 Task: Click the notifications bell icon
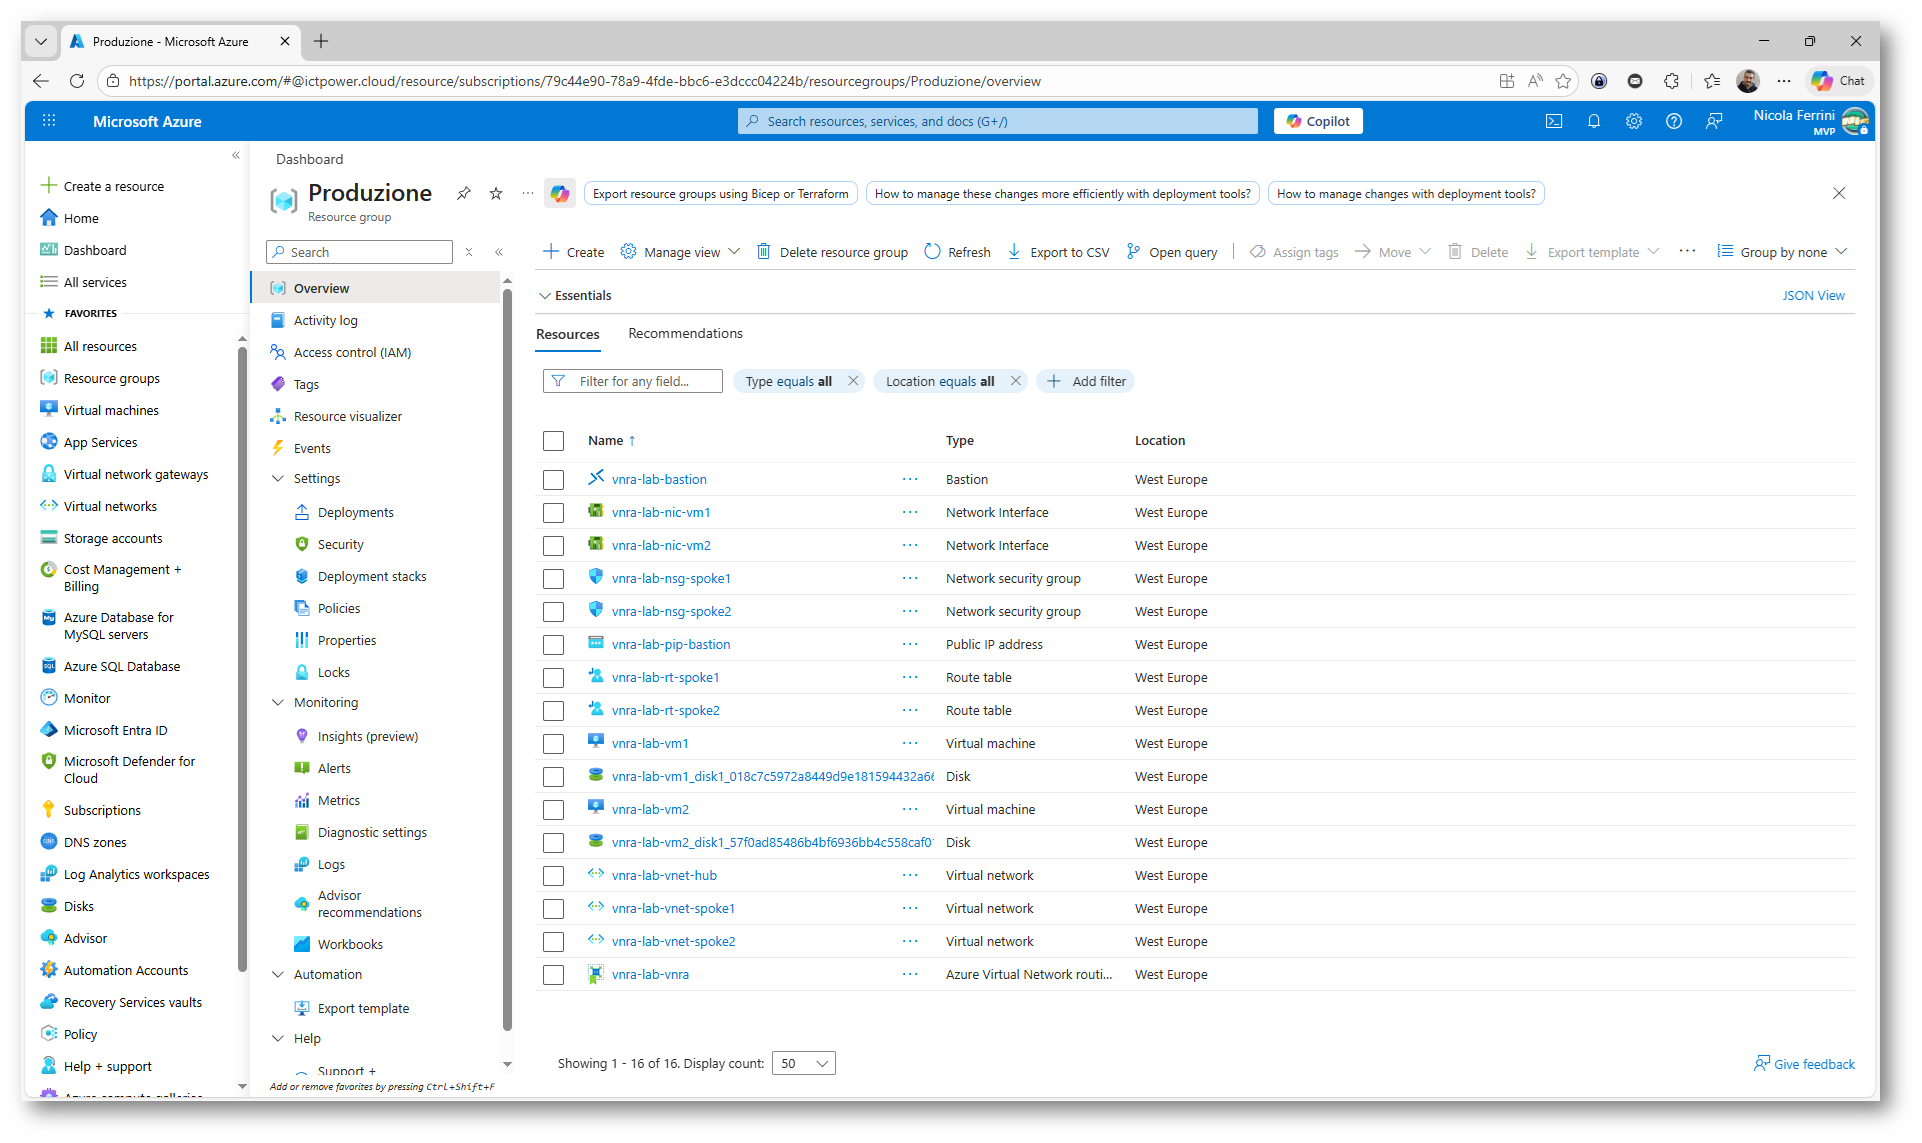[1593, 121]
